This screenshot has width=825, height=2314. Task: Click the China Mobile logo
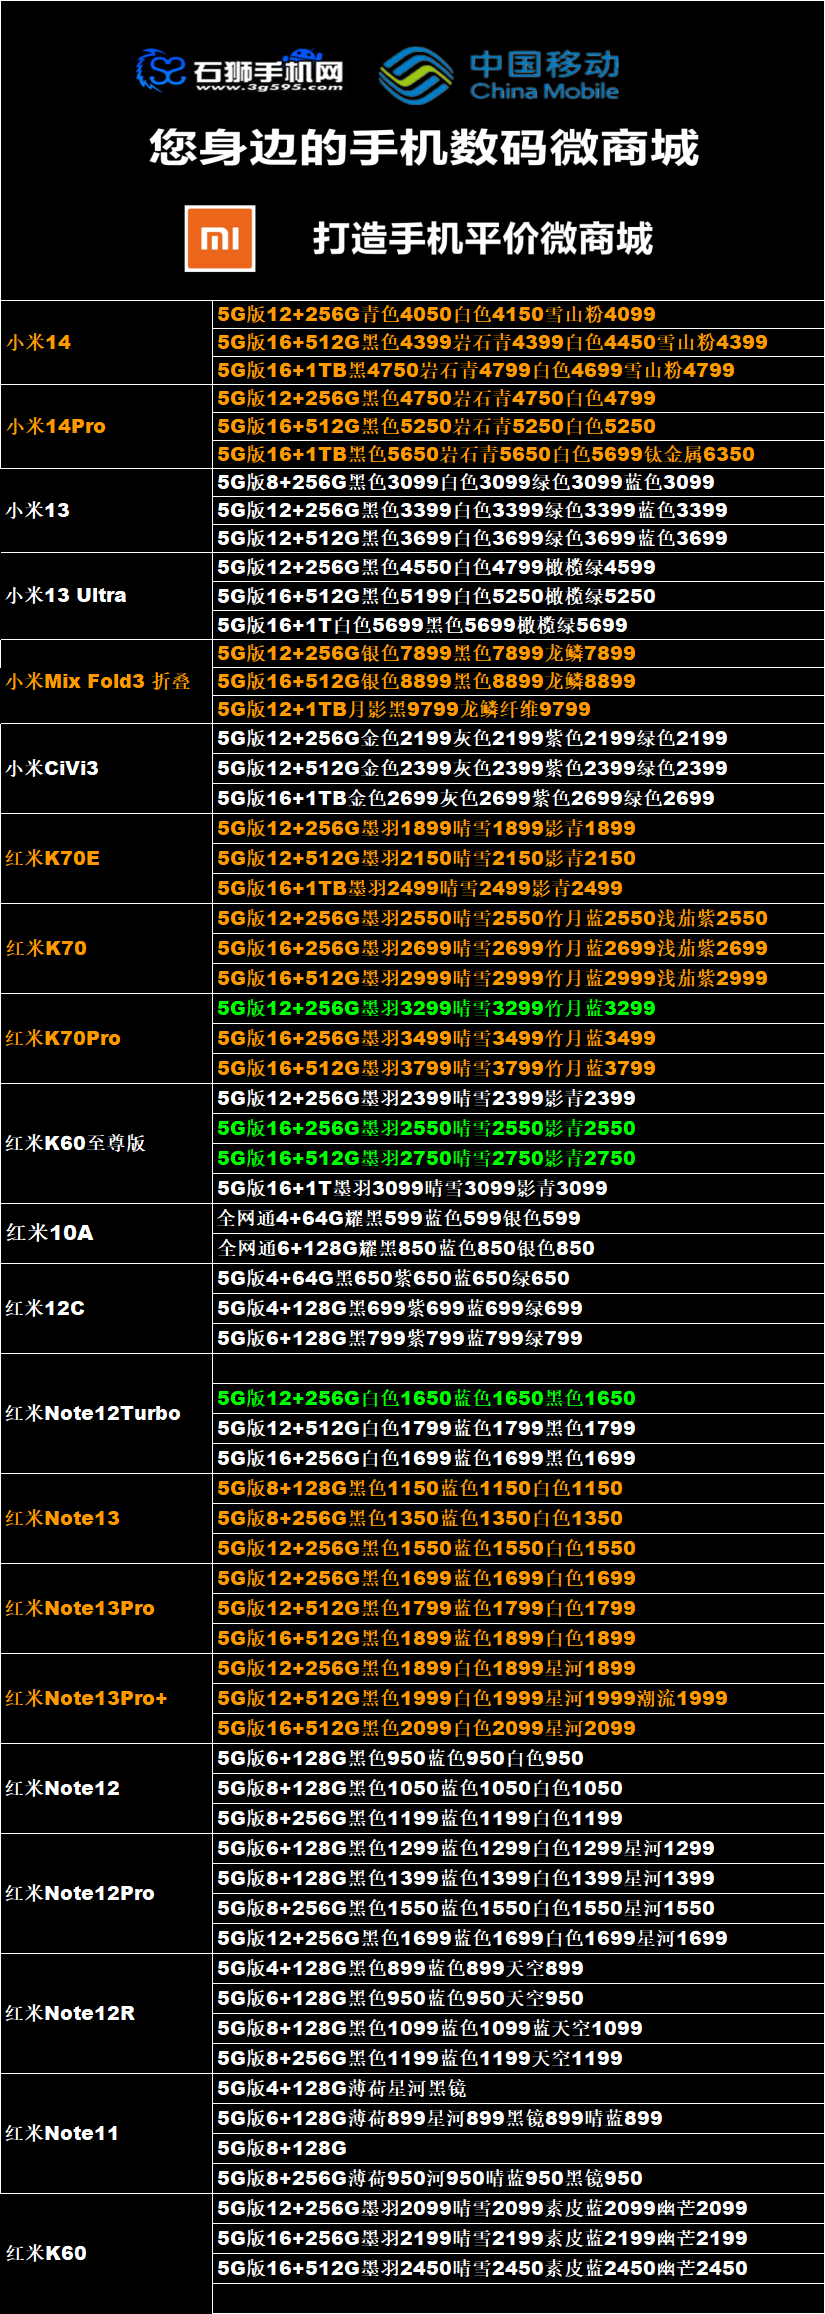click(499, 76)
